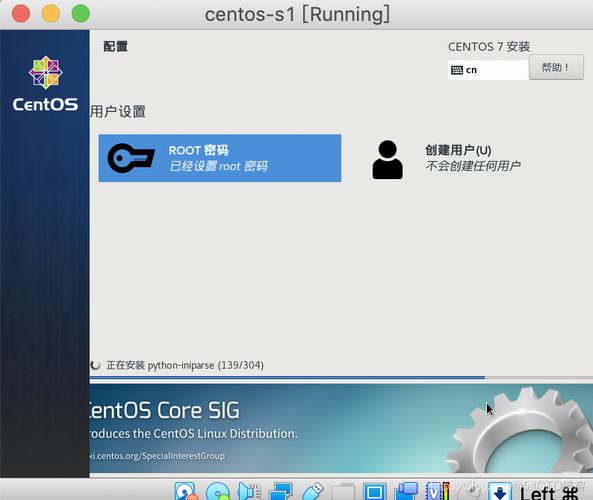Click the 配置 page title

[x=116, y=47]
